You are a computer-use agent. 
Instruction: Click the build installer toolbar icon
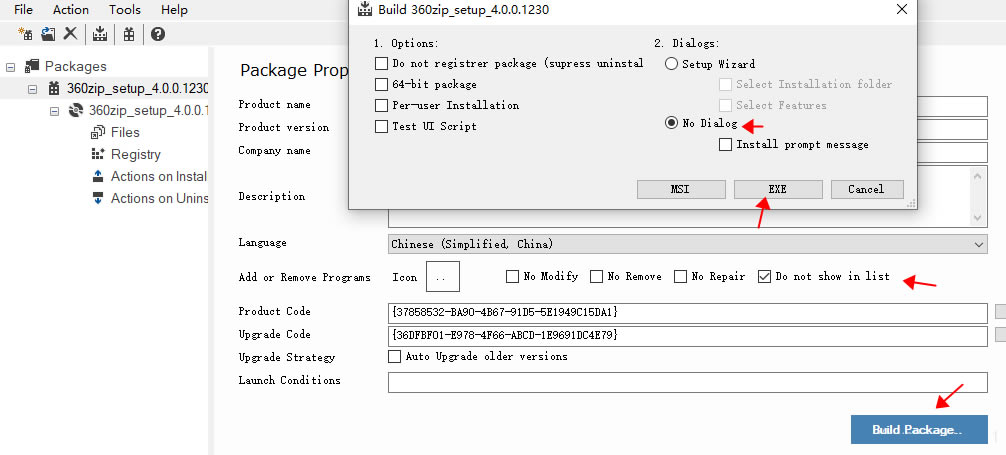pyautogui.click(x=99, y=34)
